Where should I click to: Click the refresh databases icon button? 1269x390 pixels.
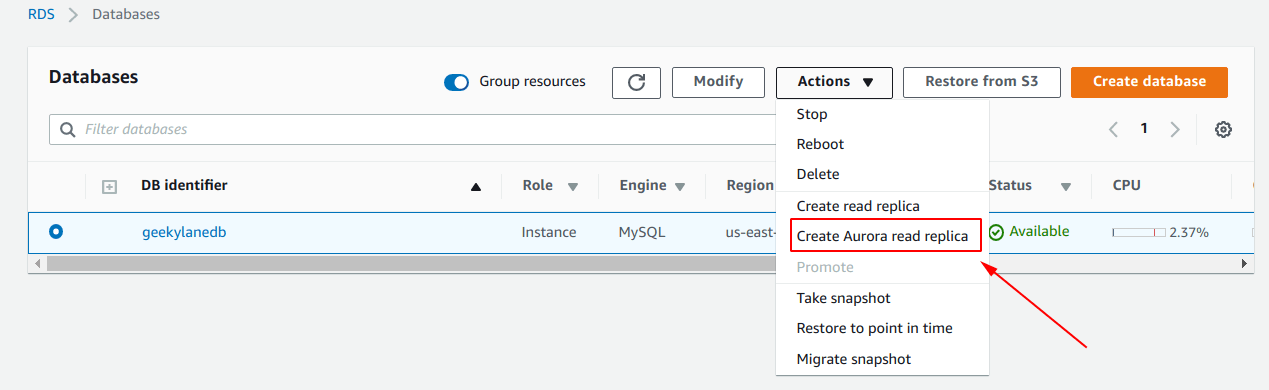[636, 82]
